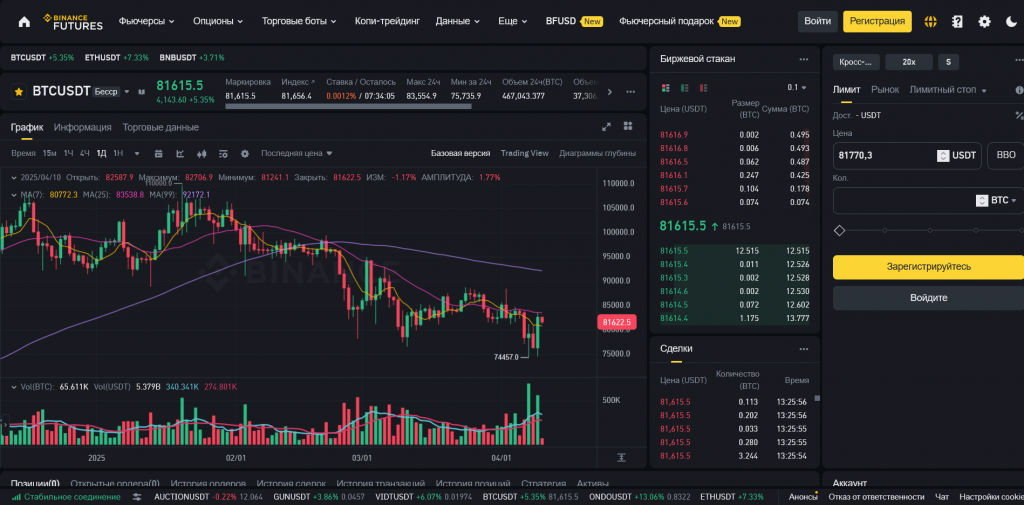Reset the volume pane scale icon

click(621, 457)
